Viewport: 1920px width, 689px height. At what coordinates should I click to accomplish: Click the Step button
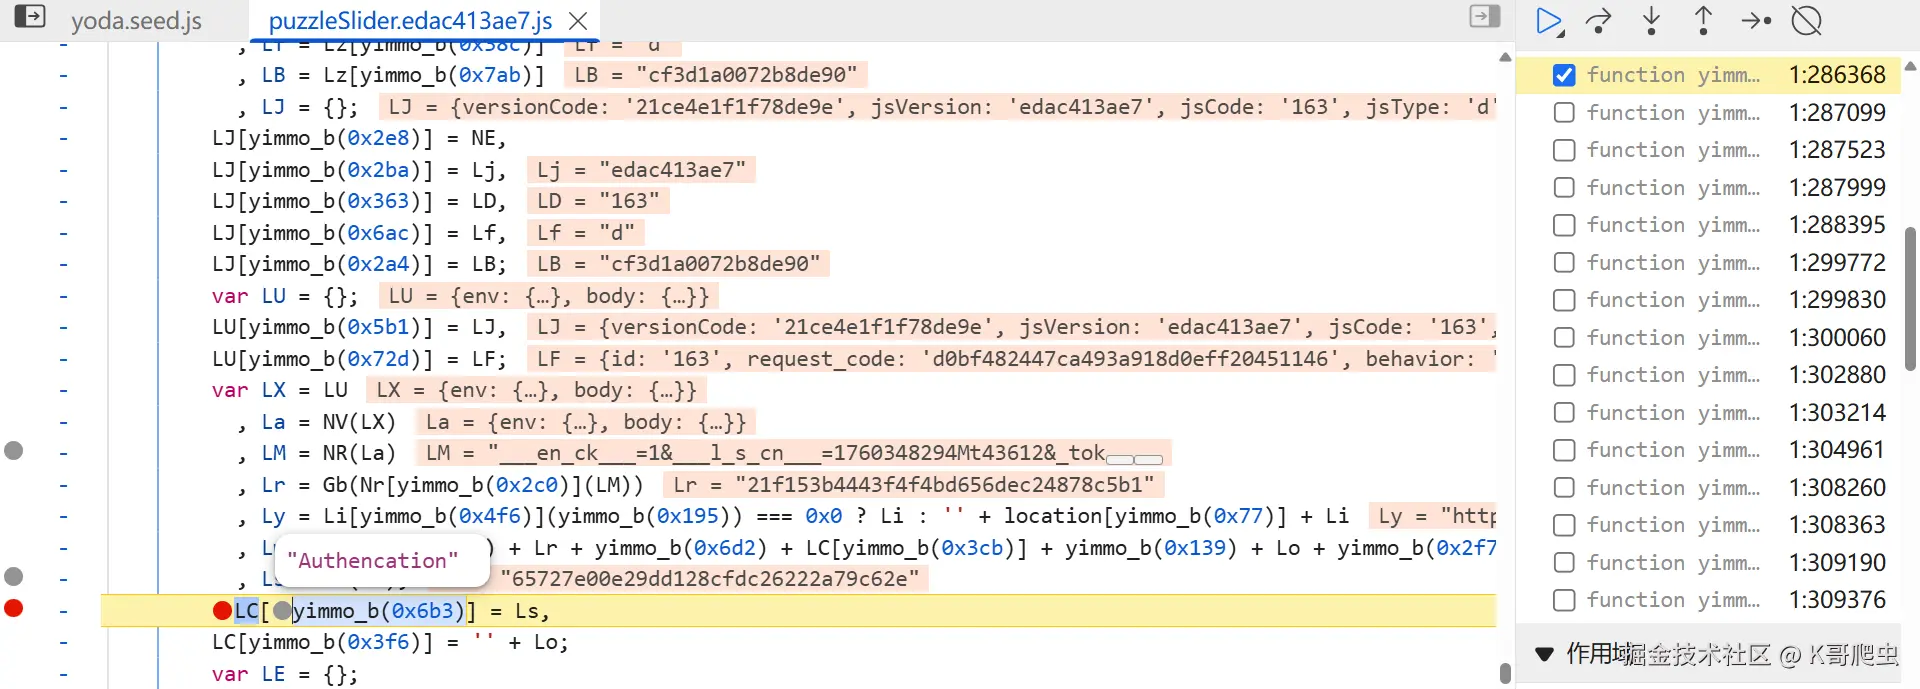click(x=1756, y=21)
